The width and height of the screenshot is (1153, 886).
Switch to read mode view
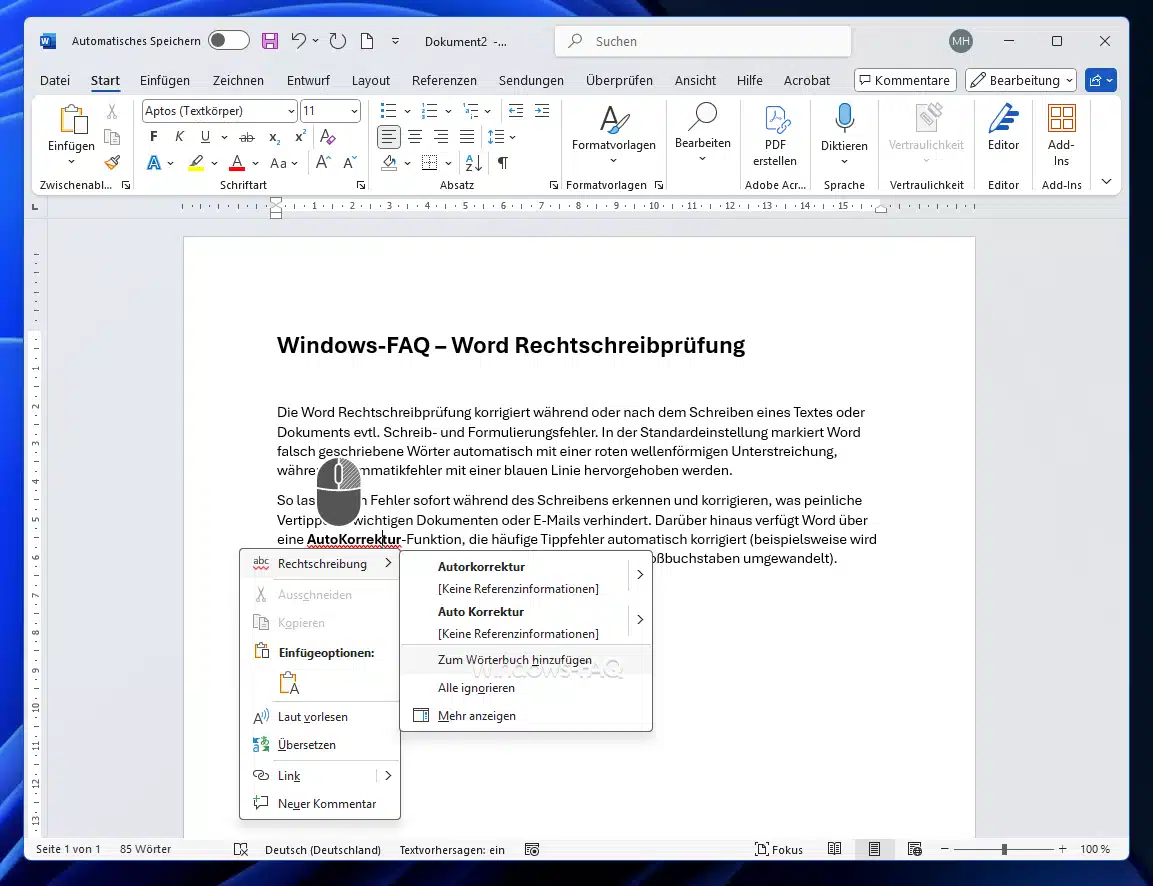834,849
